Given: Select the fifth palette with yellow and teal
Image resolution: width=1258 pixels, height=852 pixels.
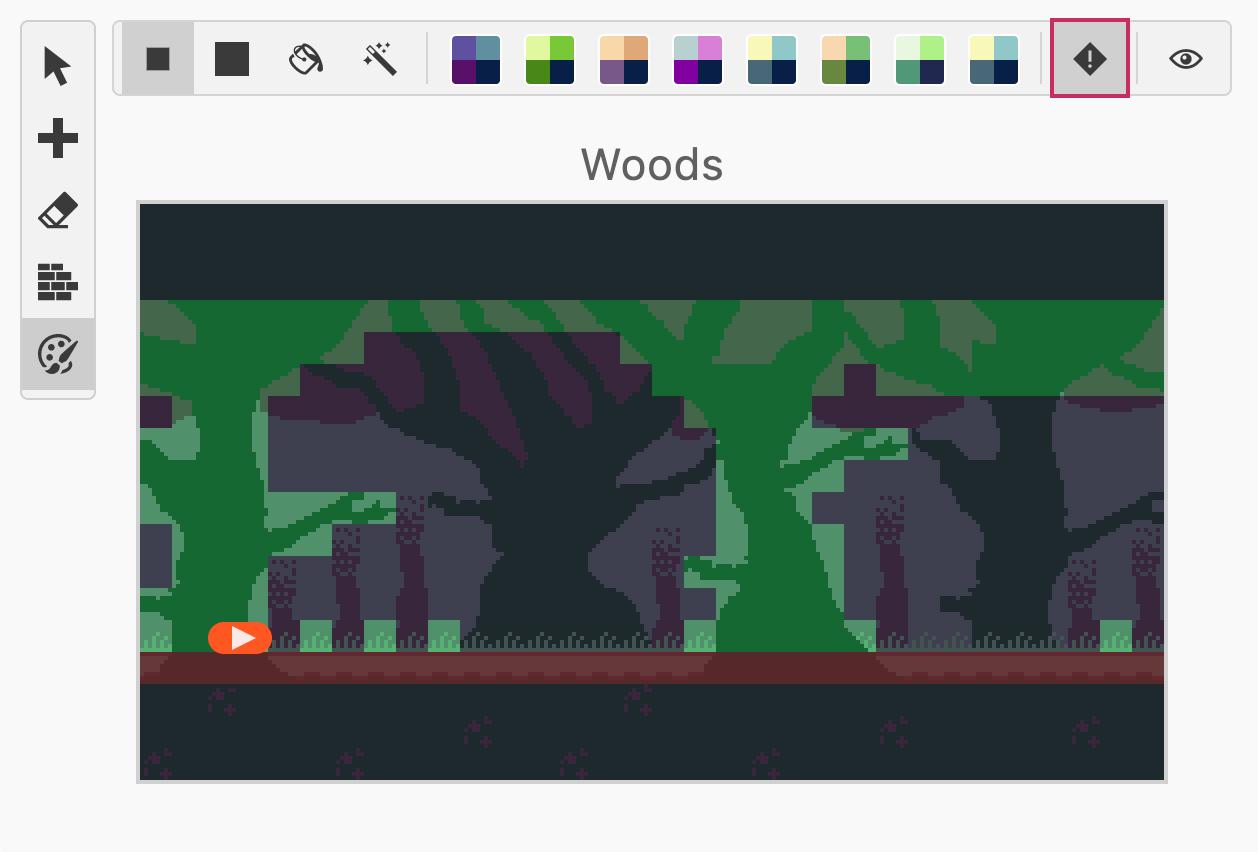Looking at the screenshot, I should pyautogui.click(x=772, y=60).
